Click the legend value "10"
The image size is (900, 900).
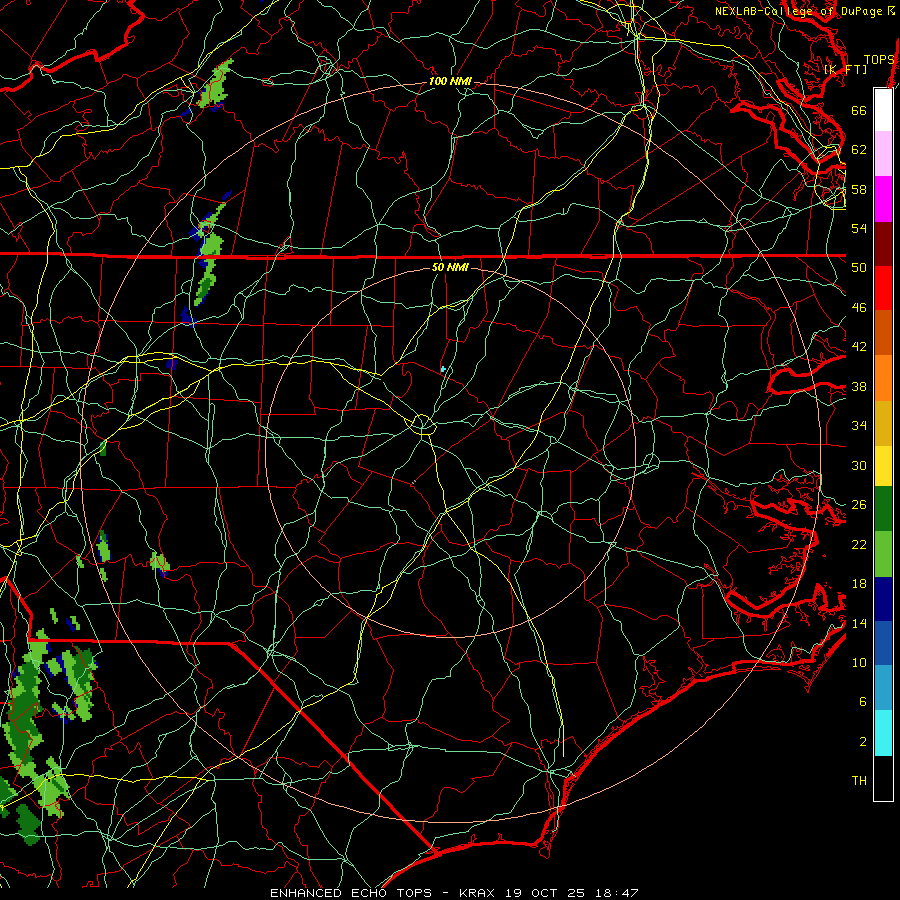point(859,663)
